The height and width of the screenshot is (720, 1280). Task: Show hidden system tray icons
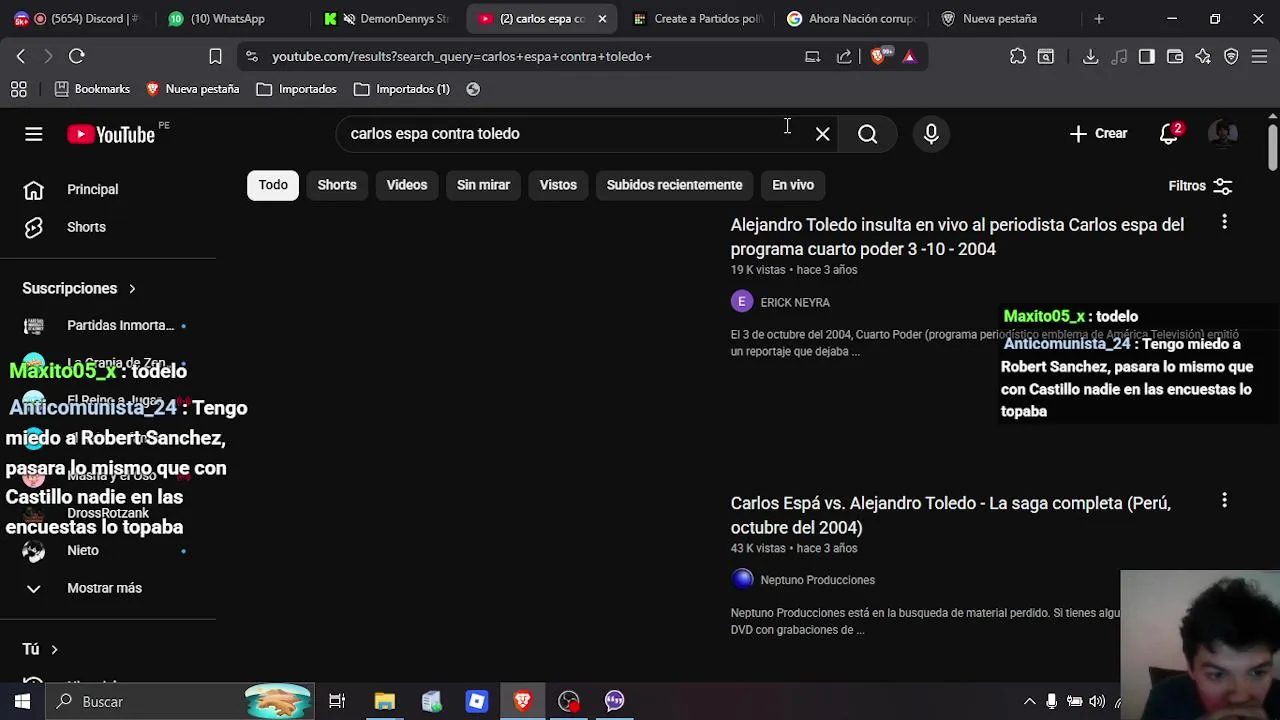pyautogui.click(x=1029, y=702)
